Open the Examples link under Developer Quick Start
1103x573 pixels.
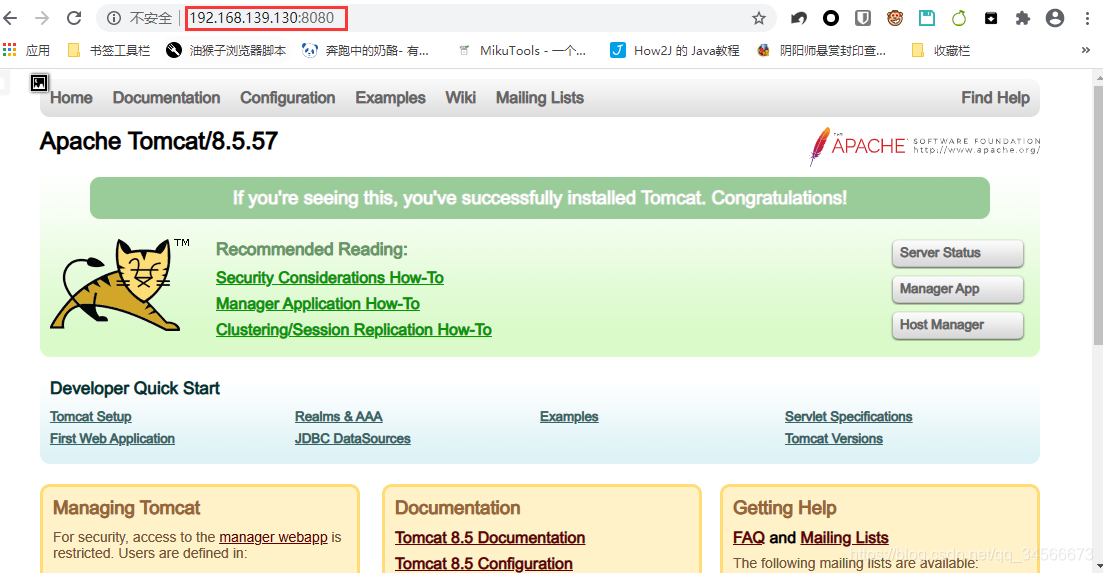569,416
